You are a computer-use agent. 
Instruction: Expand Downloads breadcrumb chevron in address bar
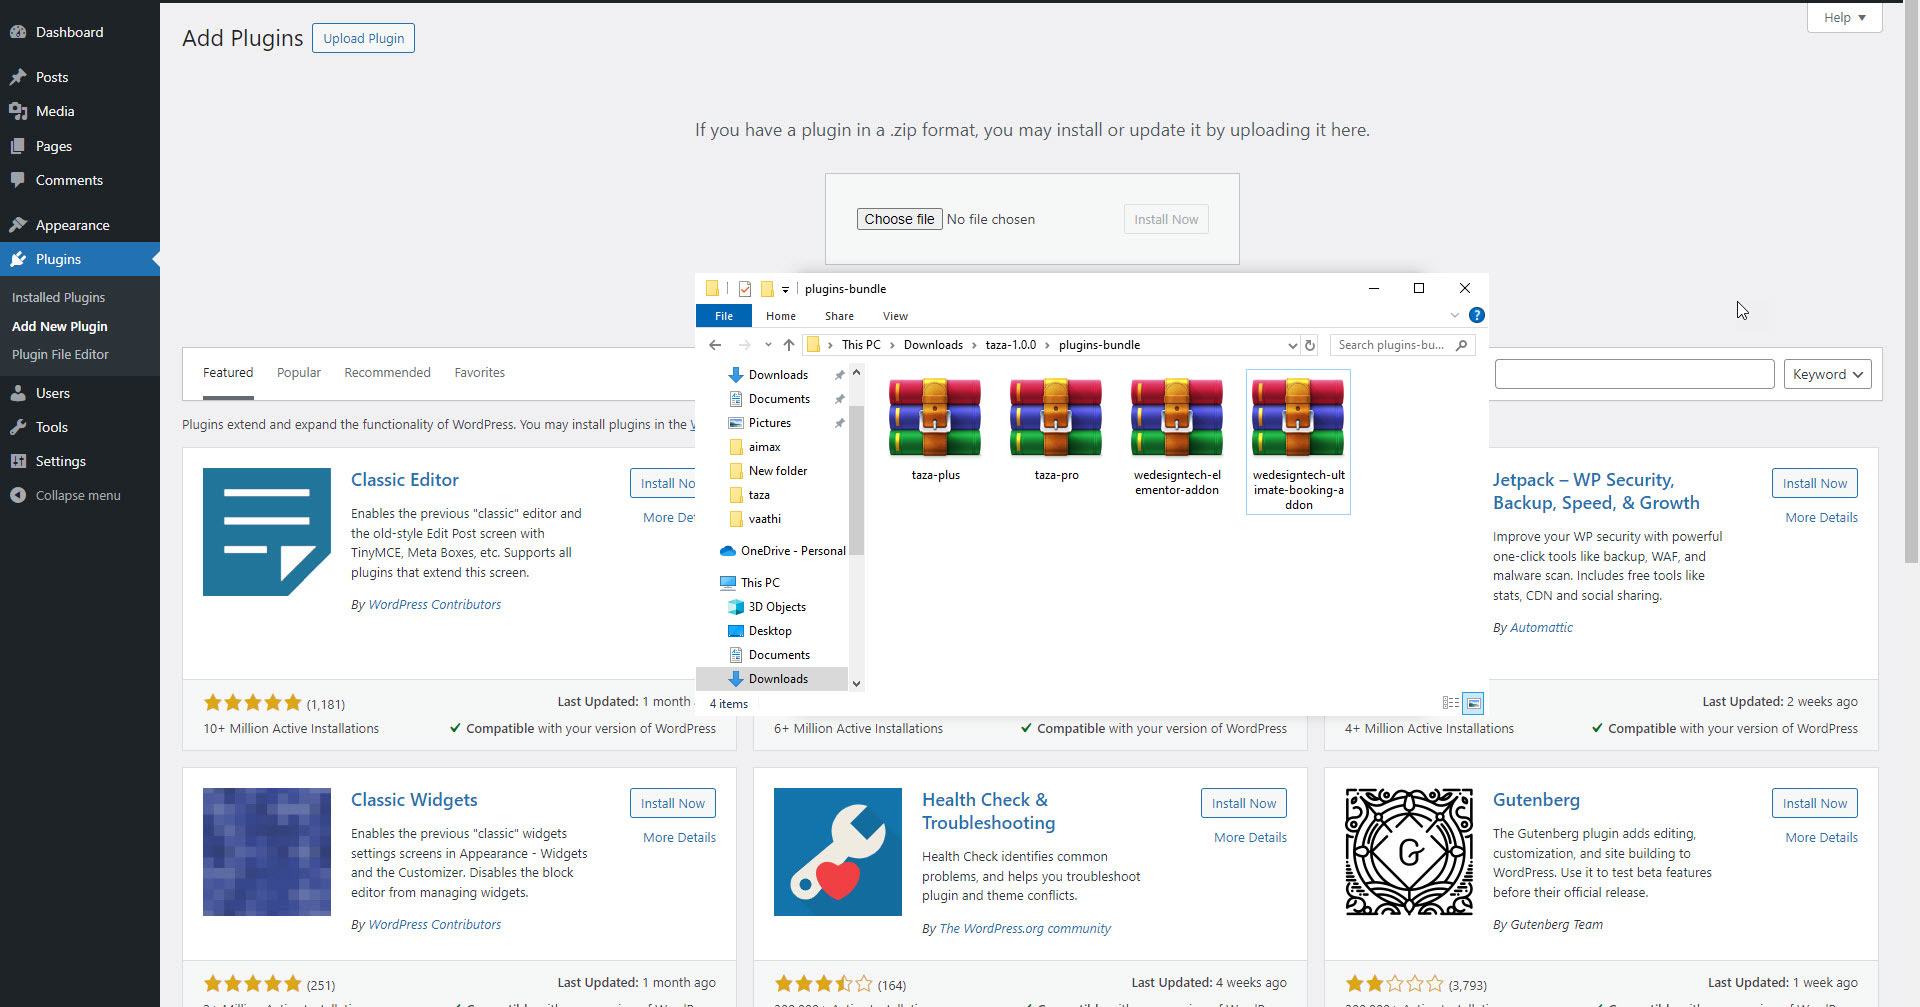[974, 345]
